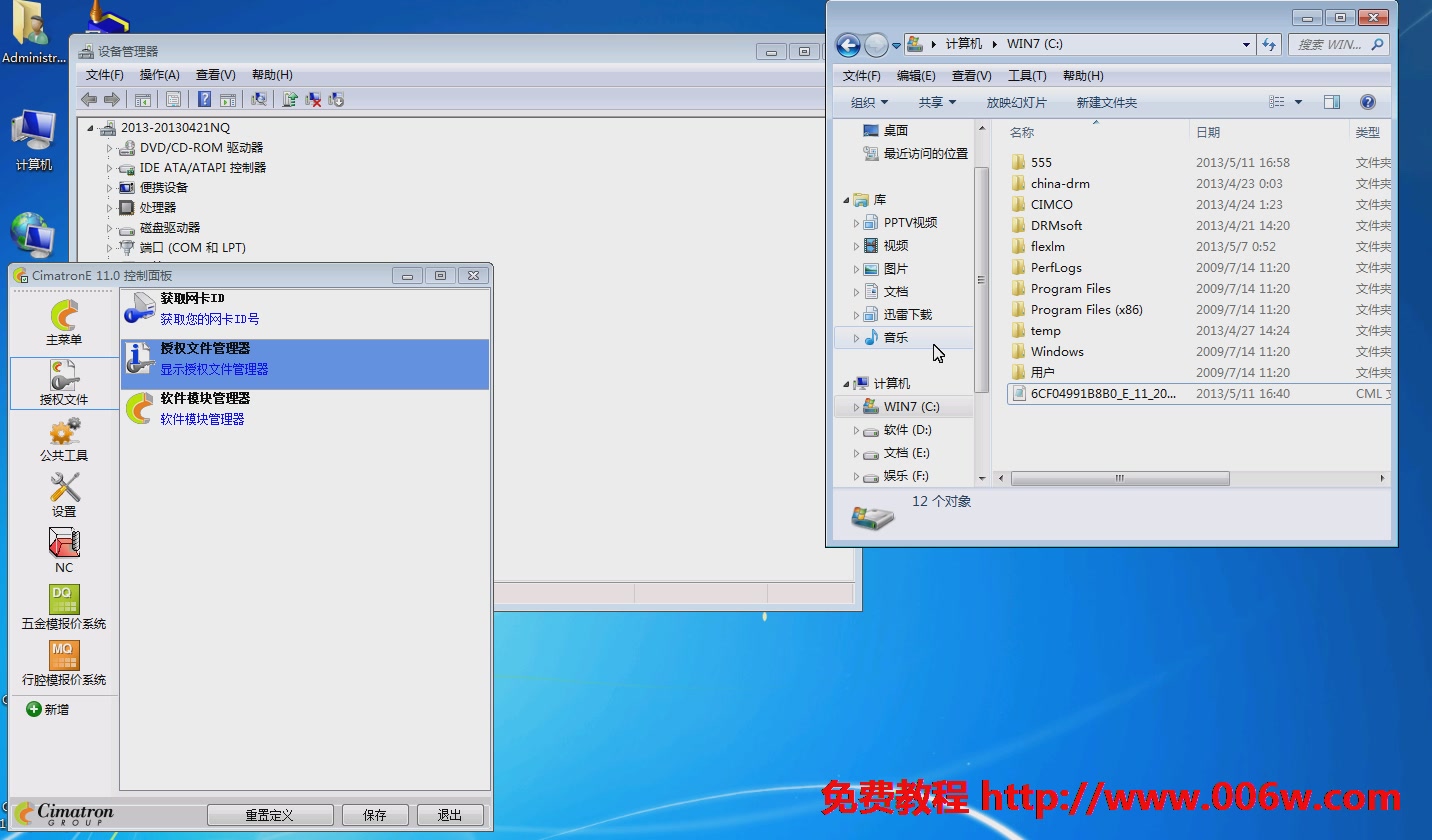Open the 组织 dropdown in Explorer

pyautogui.click(x=869, y=102)
